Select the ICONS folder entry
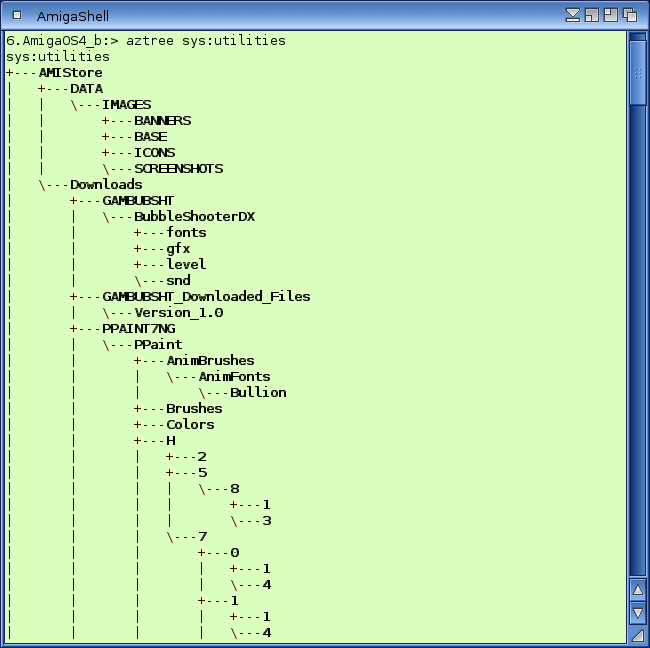This screenshot has height=648, width=650. pyautogui.click(x=155, y=153)
